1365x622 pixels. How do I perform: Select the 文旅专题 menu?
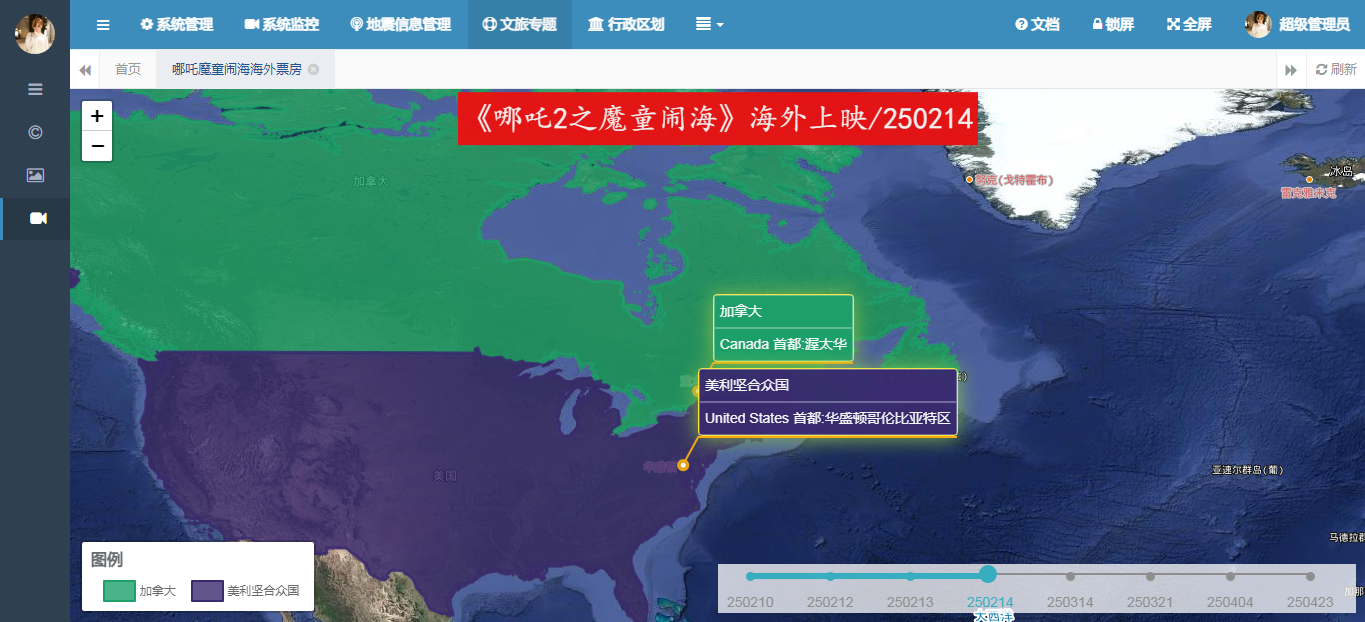click(x=519, y=25)
